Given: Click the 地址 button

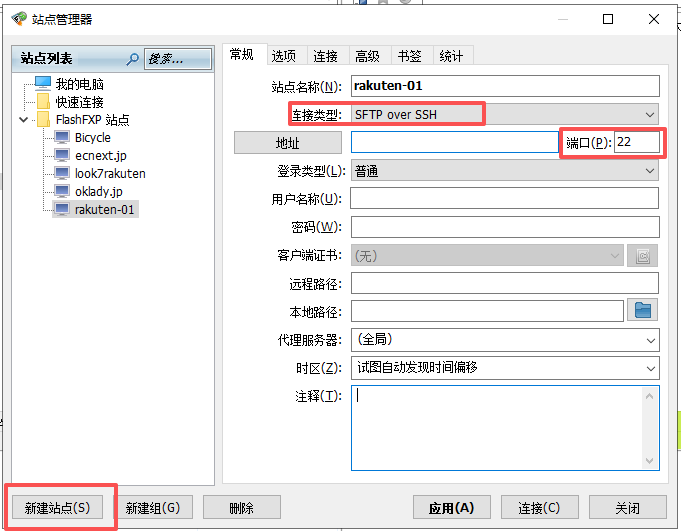Looking at the screenshot, I should [288, 143].
